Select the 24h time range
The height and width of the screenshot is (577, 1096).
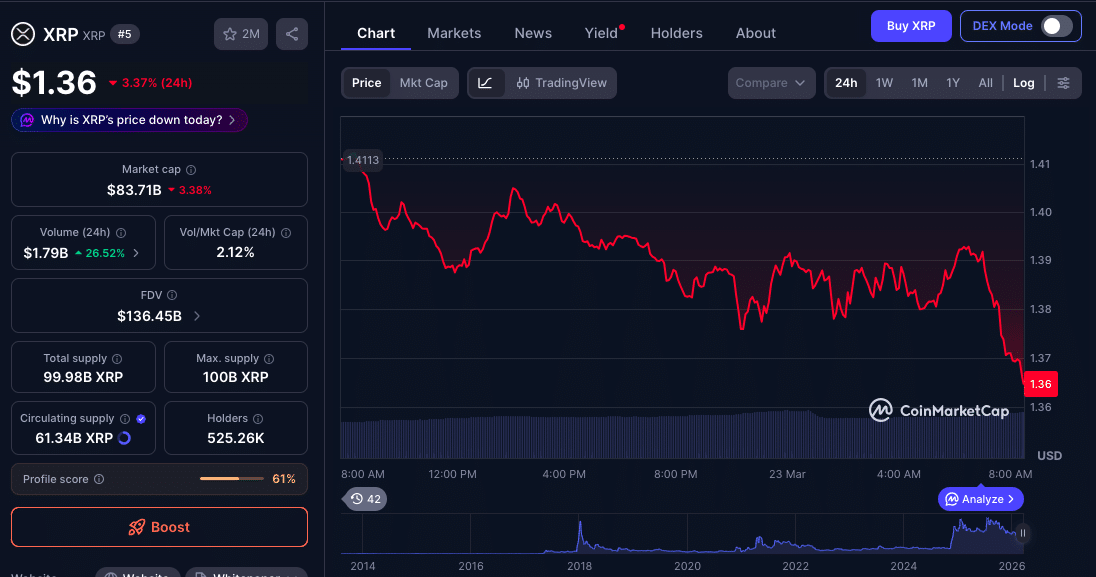[x=846, y=83]
